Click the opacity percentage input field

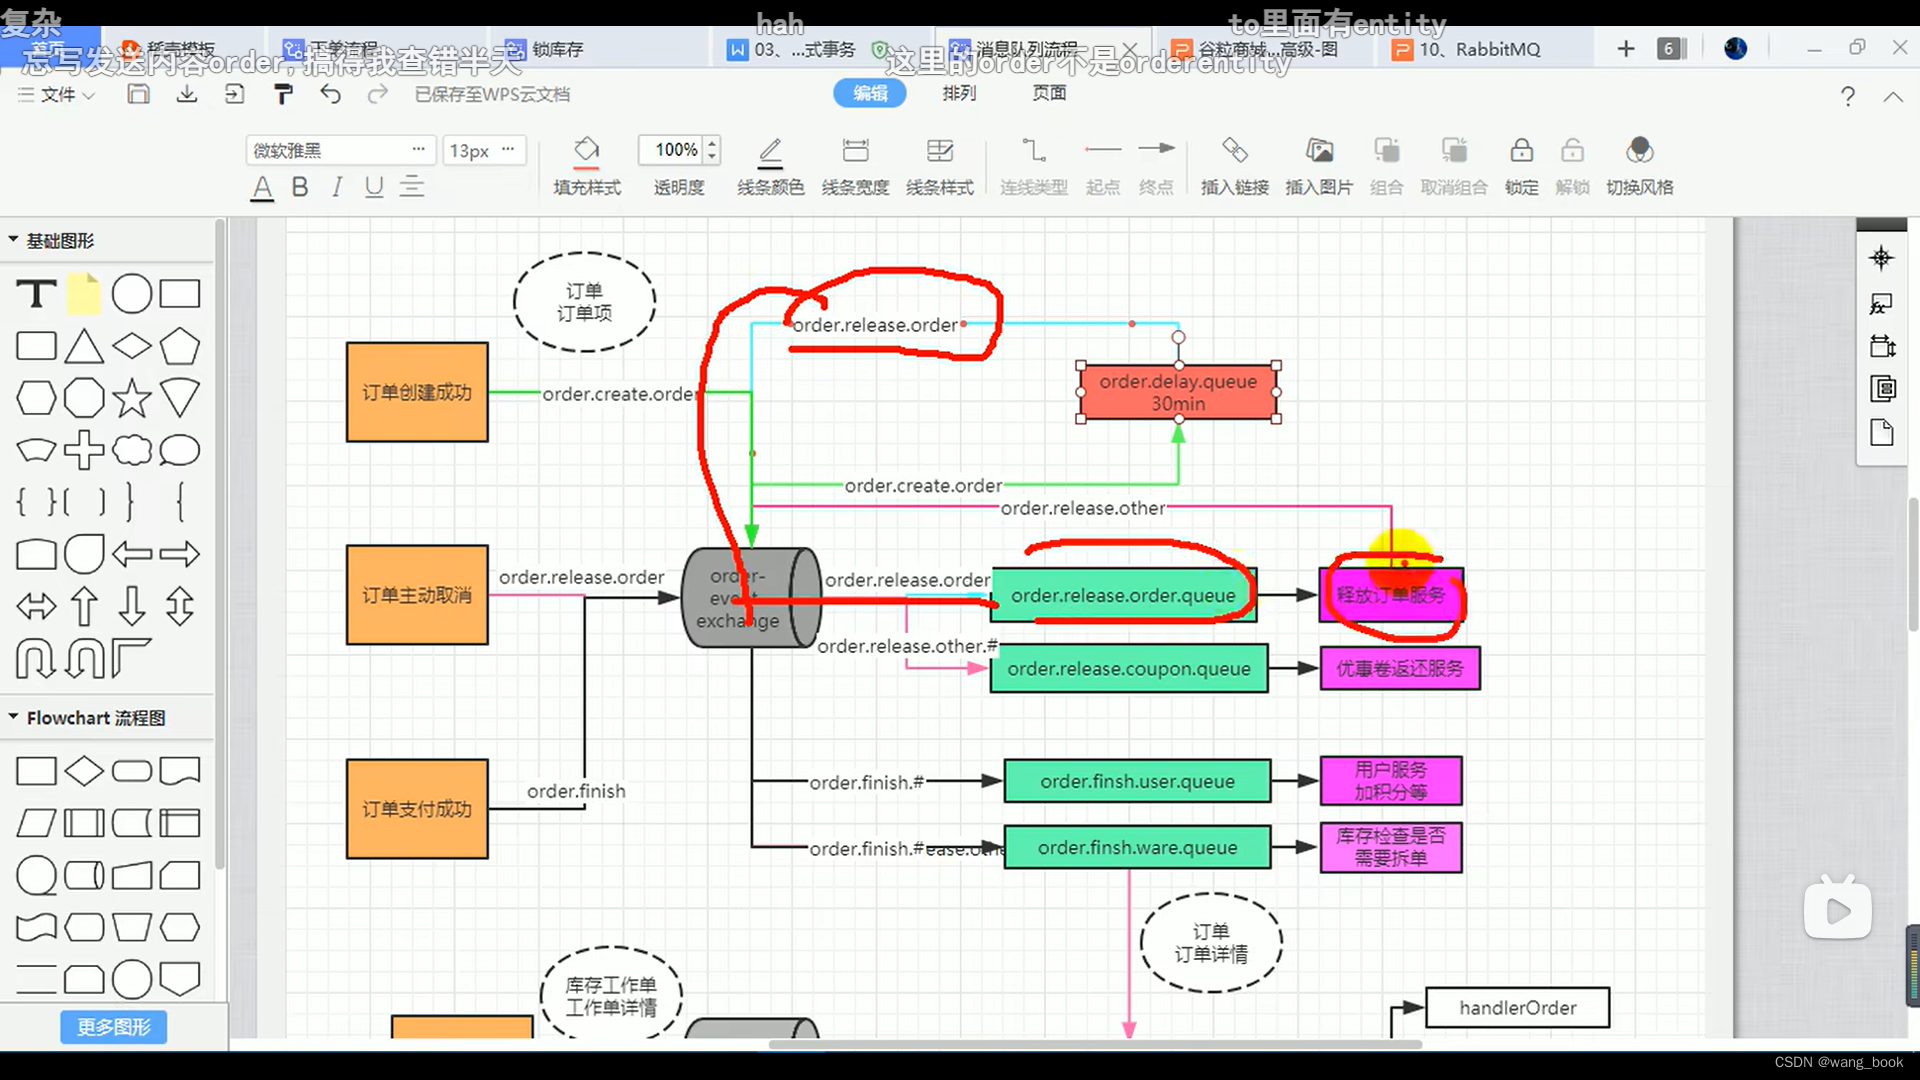click(x=672, y=150)
